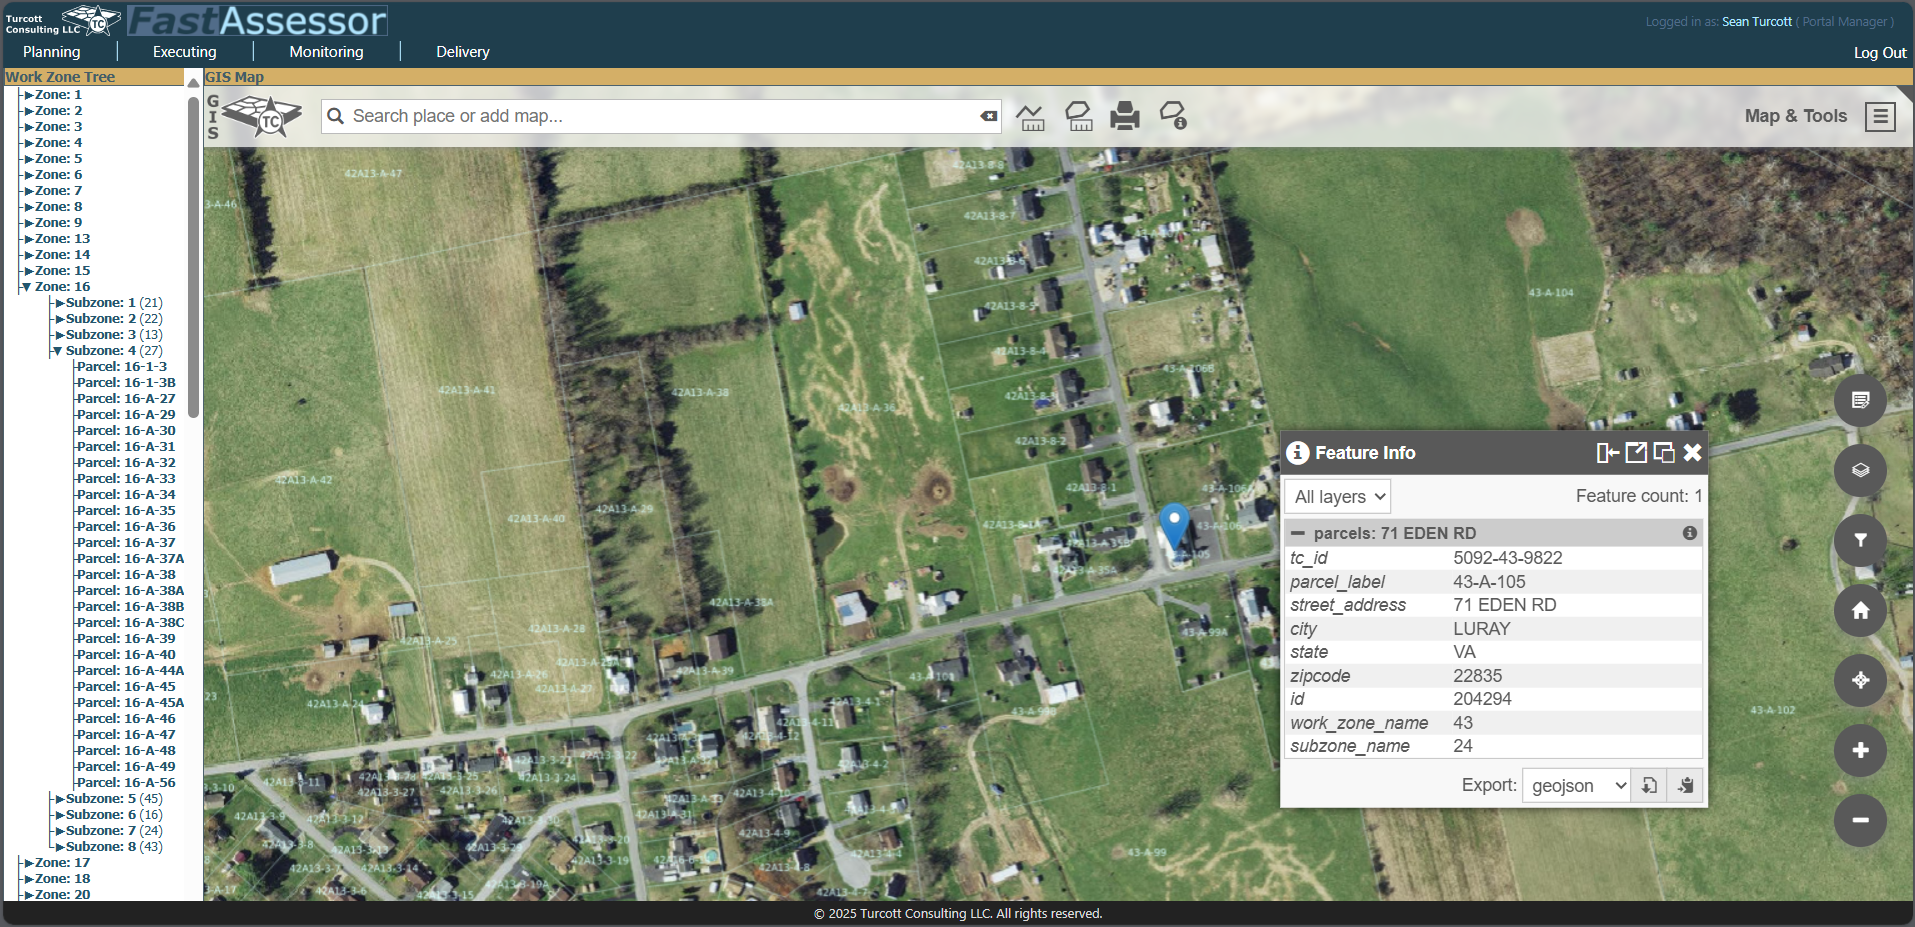Image resolution: width=1915 pixels, height=927 pixels.
Task: Select the area measurement tool
Action: (1078, 115)
